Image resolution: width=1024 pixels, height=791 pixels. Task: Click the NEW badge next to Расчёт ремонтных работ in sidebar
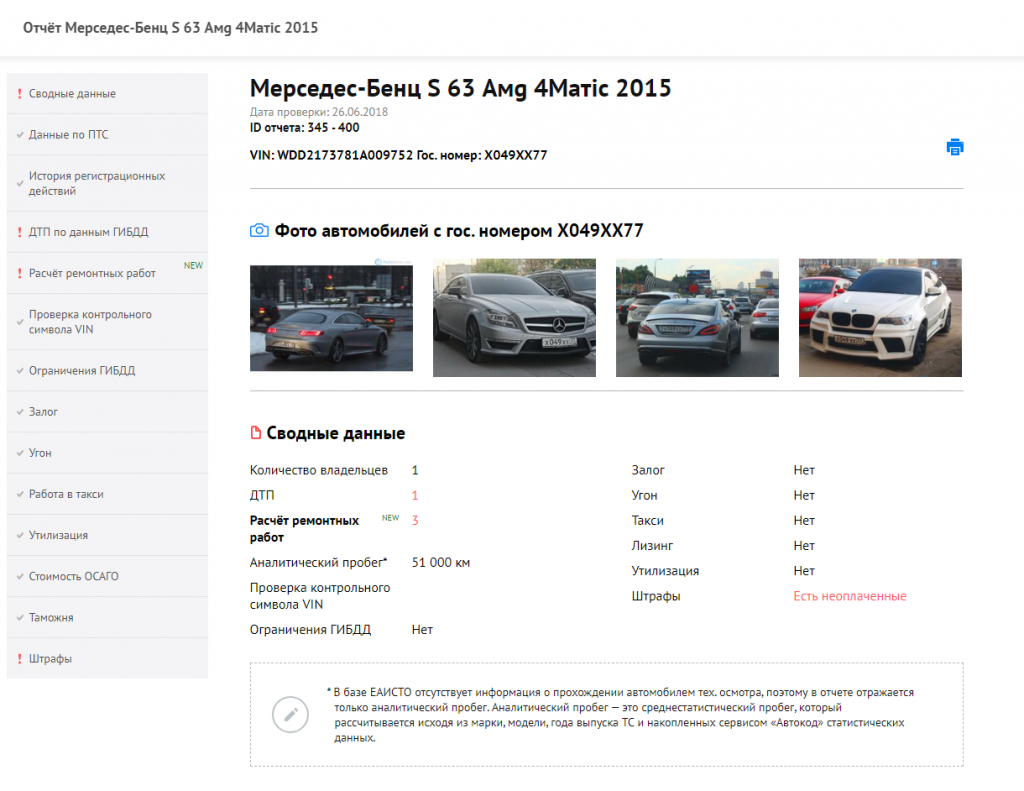pyautogui.click(x=193, y=265)
